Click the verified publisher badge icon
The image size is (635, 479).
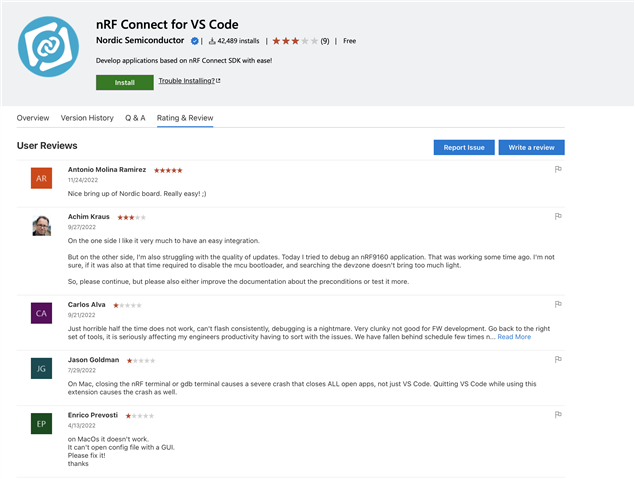pos(195,41)
